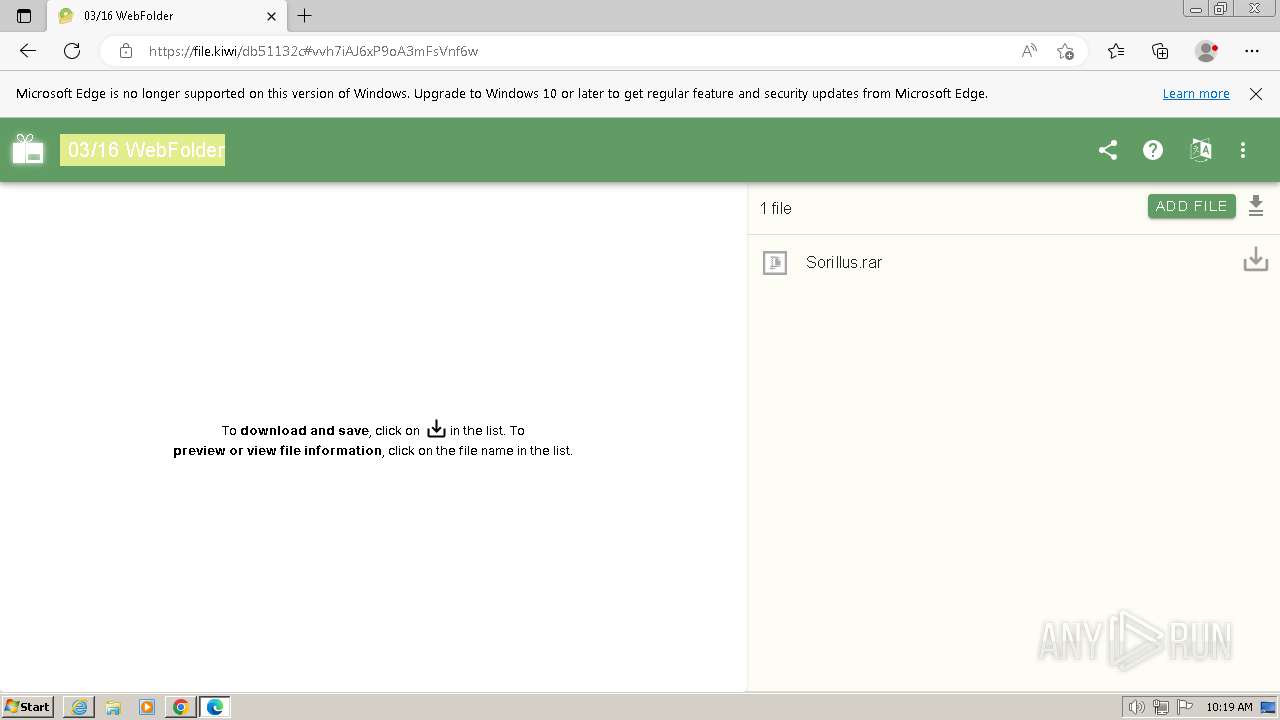This screenshot has width=1280, height=720.
Task: Click the Sorillus.rar file type icon
Action: (x=775, y=262)
